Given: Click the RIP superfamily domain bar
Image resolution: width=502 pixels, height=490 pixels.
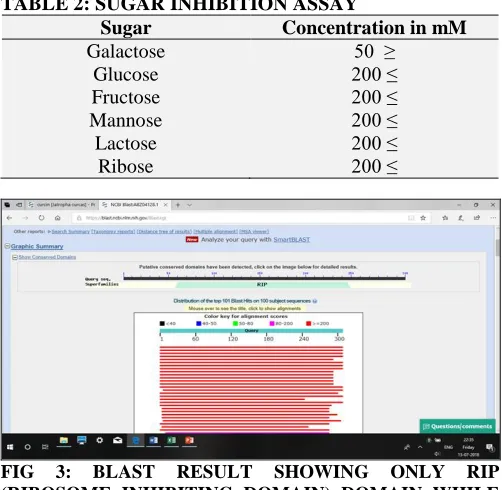Looking at the screenshot, I should [262, 285].
